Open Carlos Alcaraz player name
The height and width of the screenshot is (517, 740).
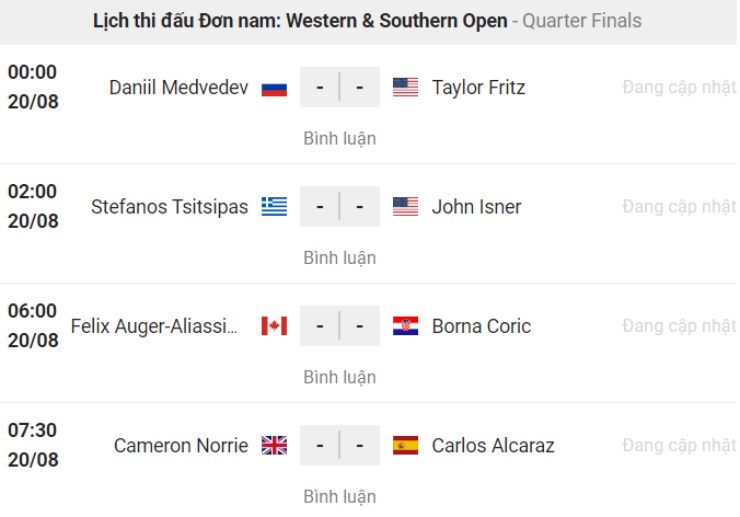click(493, 445)
